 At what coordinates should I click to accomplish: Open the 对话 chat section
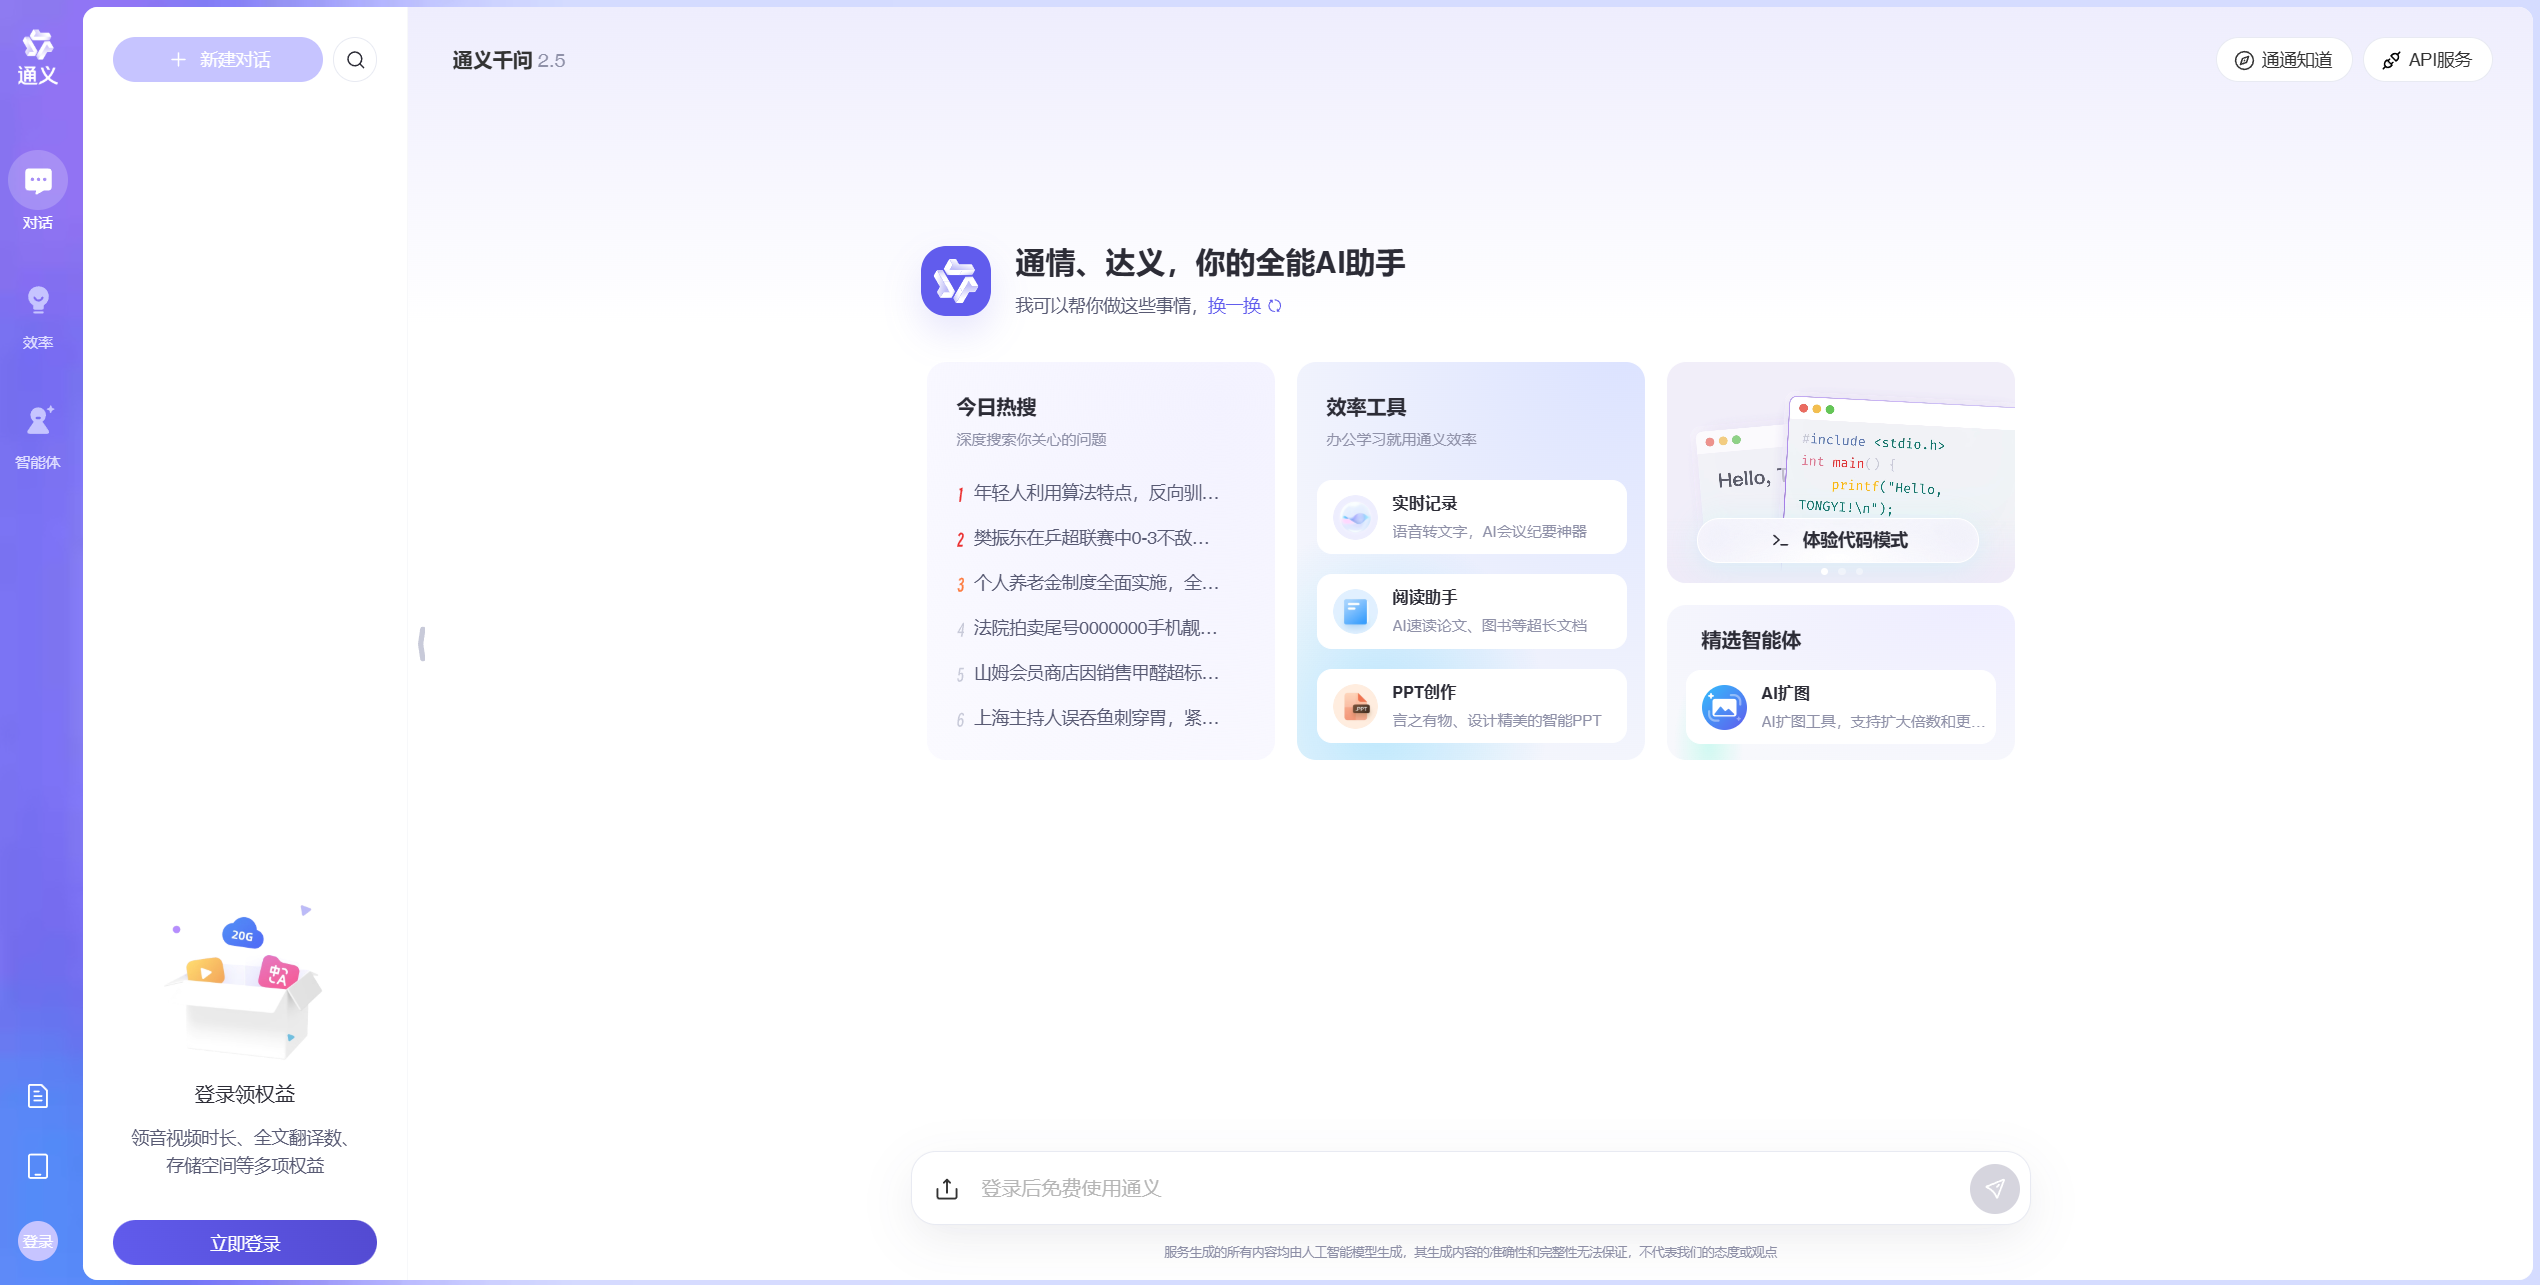(38, 192)
